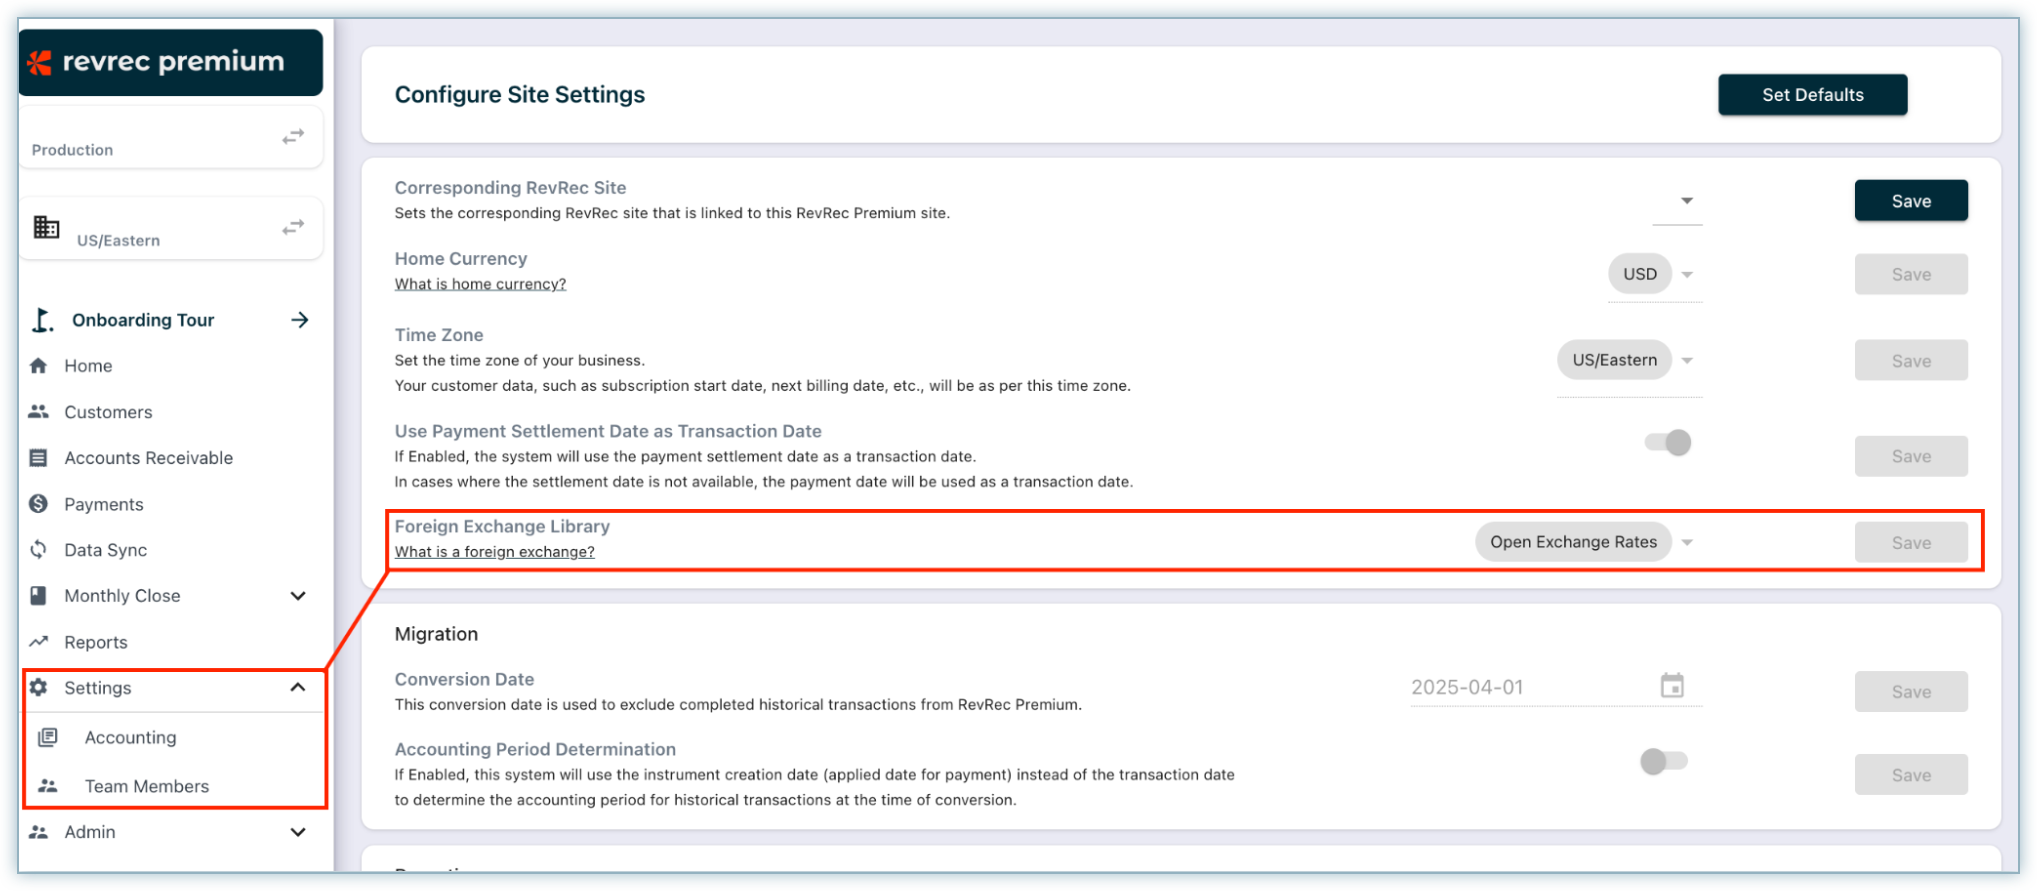Click the Payments dollar icon in sidebar
The width and height of the screenshot is (2037, 891).
pyautogui.click(x=39, y=503)
